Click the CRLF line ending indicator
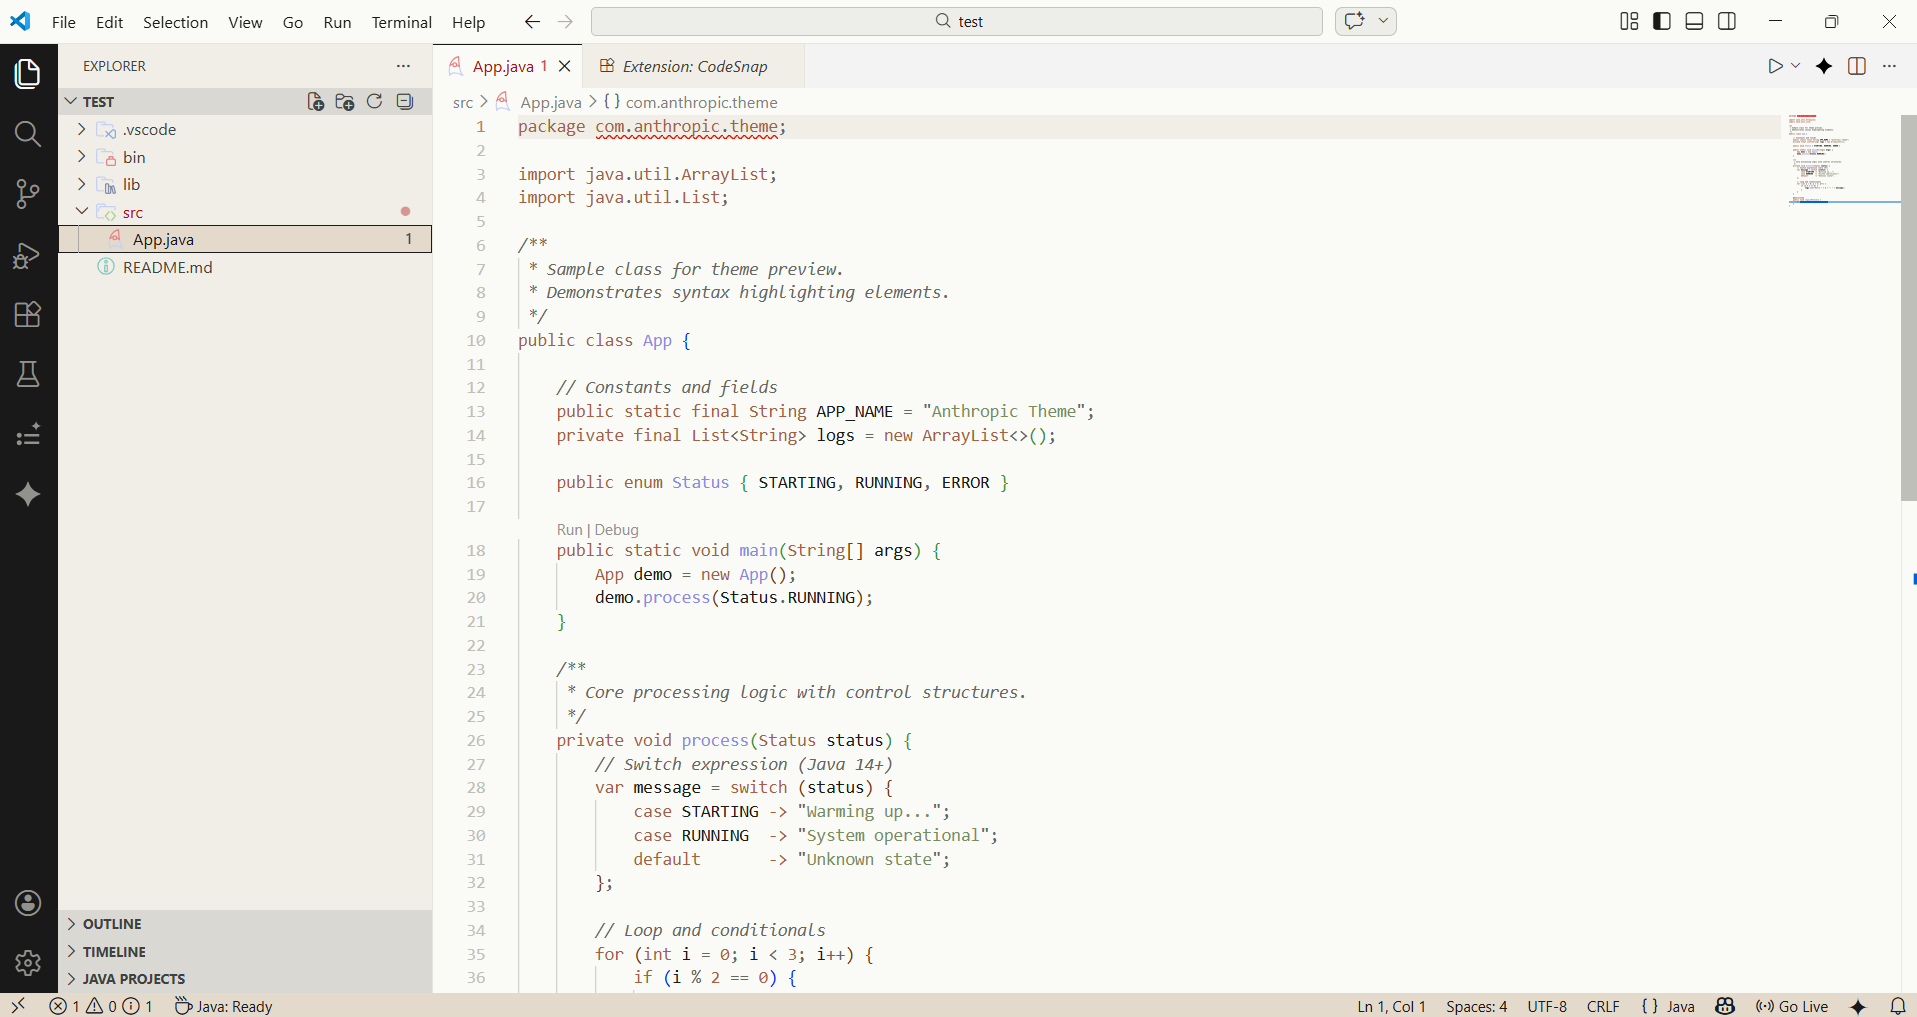Screen dimensions: 1917x1017 1603,1006
